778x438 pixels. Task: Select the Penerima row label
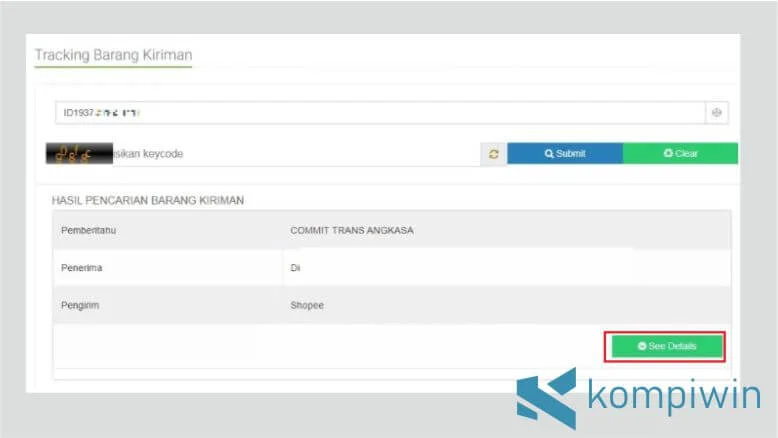point(82,268)
